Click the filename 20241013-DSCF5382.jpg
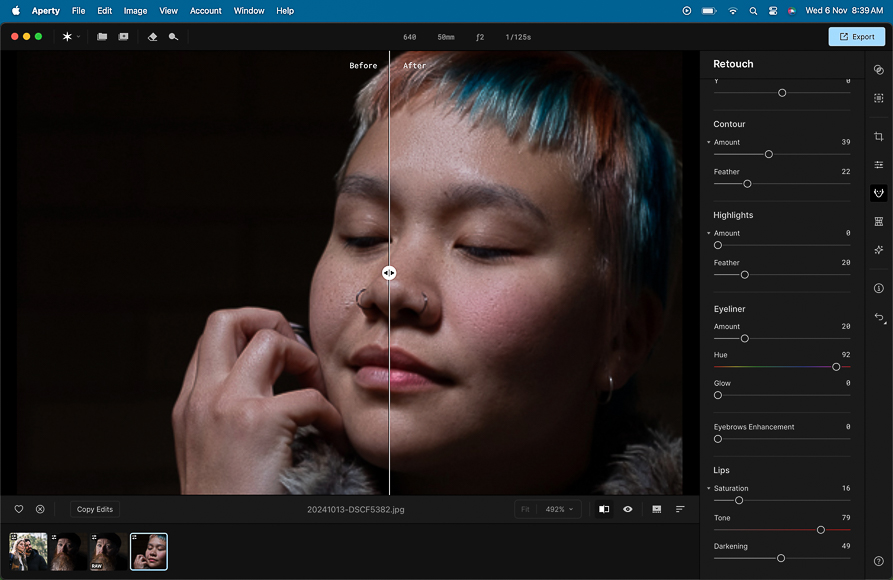Image resolution: width=893 pixels, height=580 pixels. click(355, 509)
